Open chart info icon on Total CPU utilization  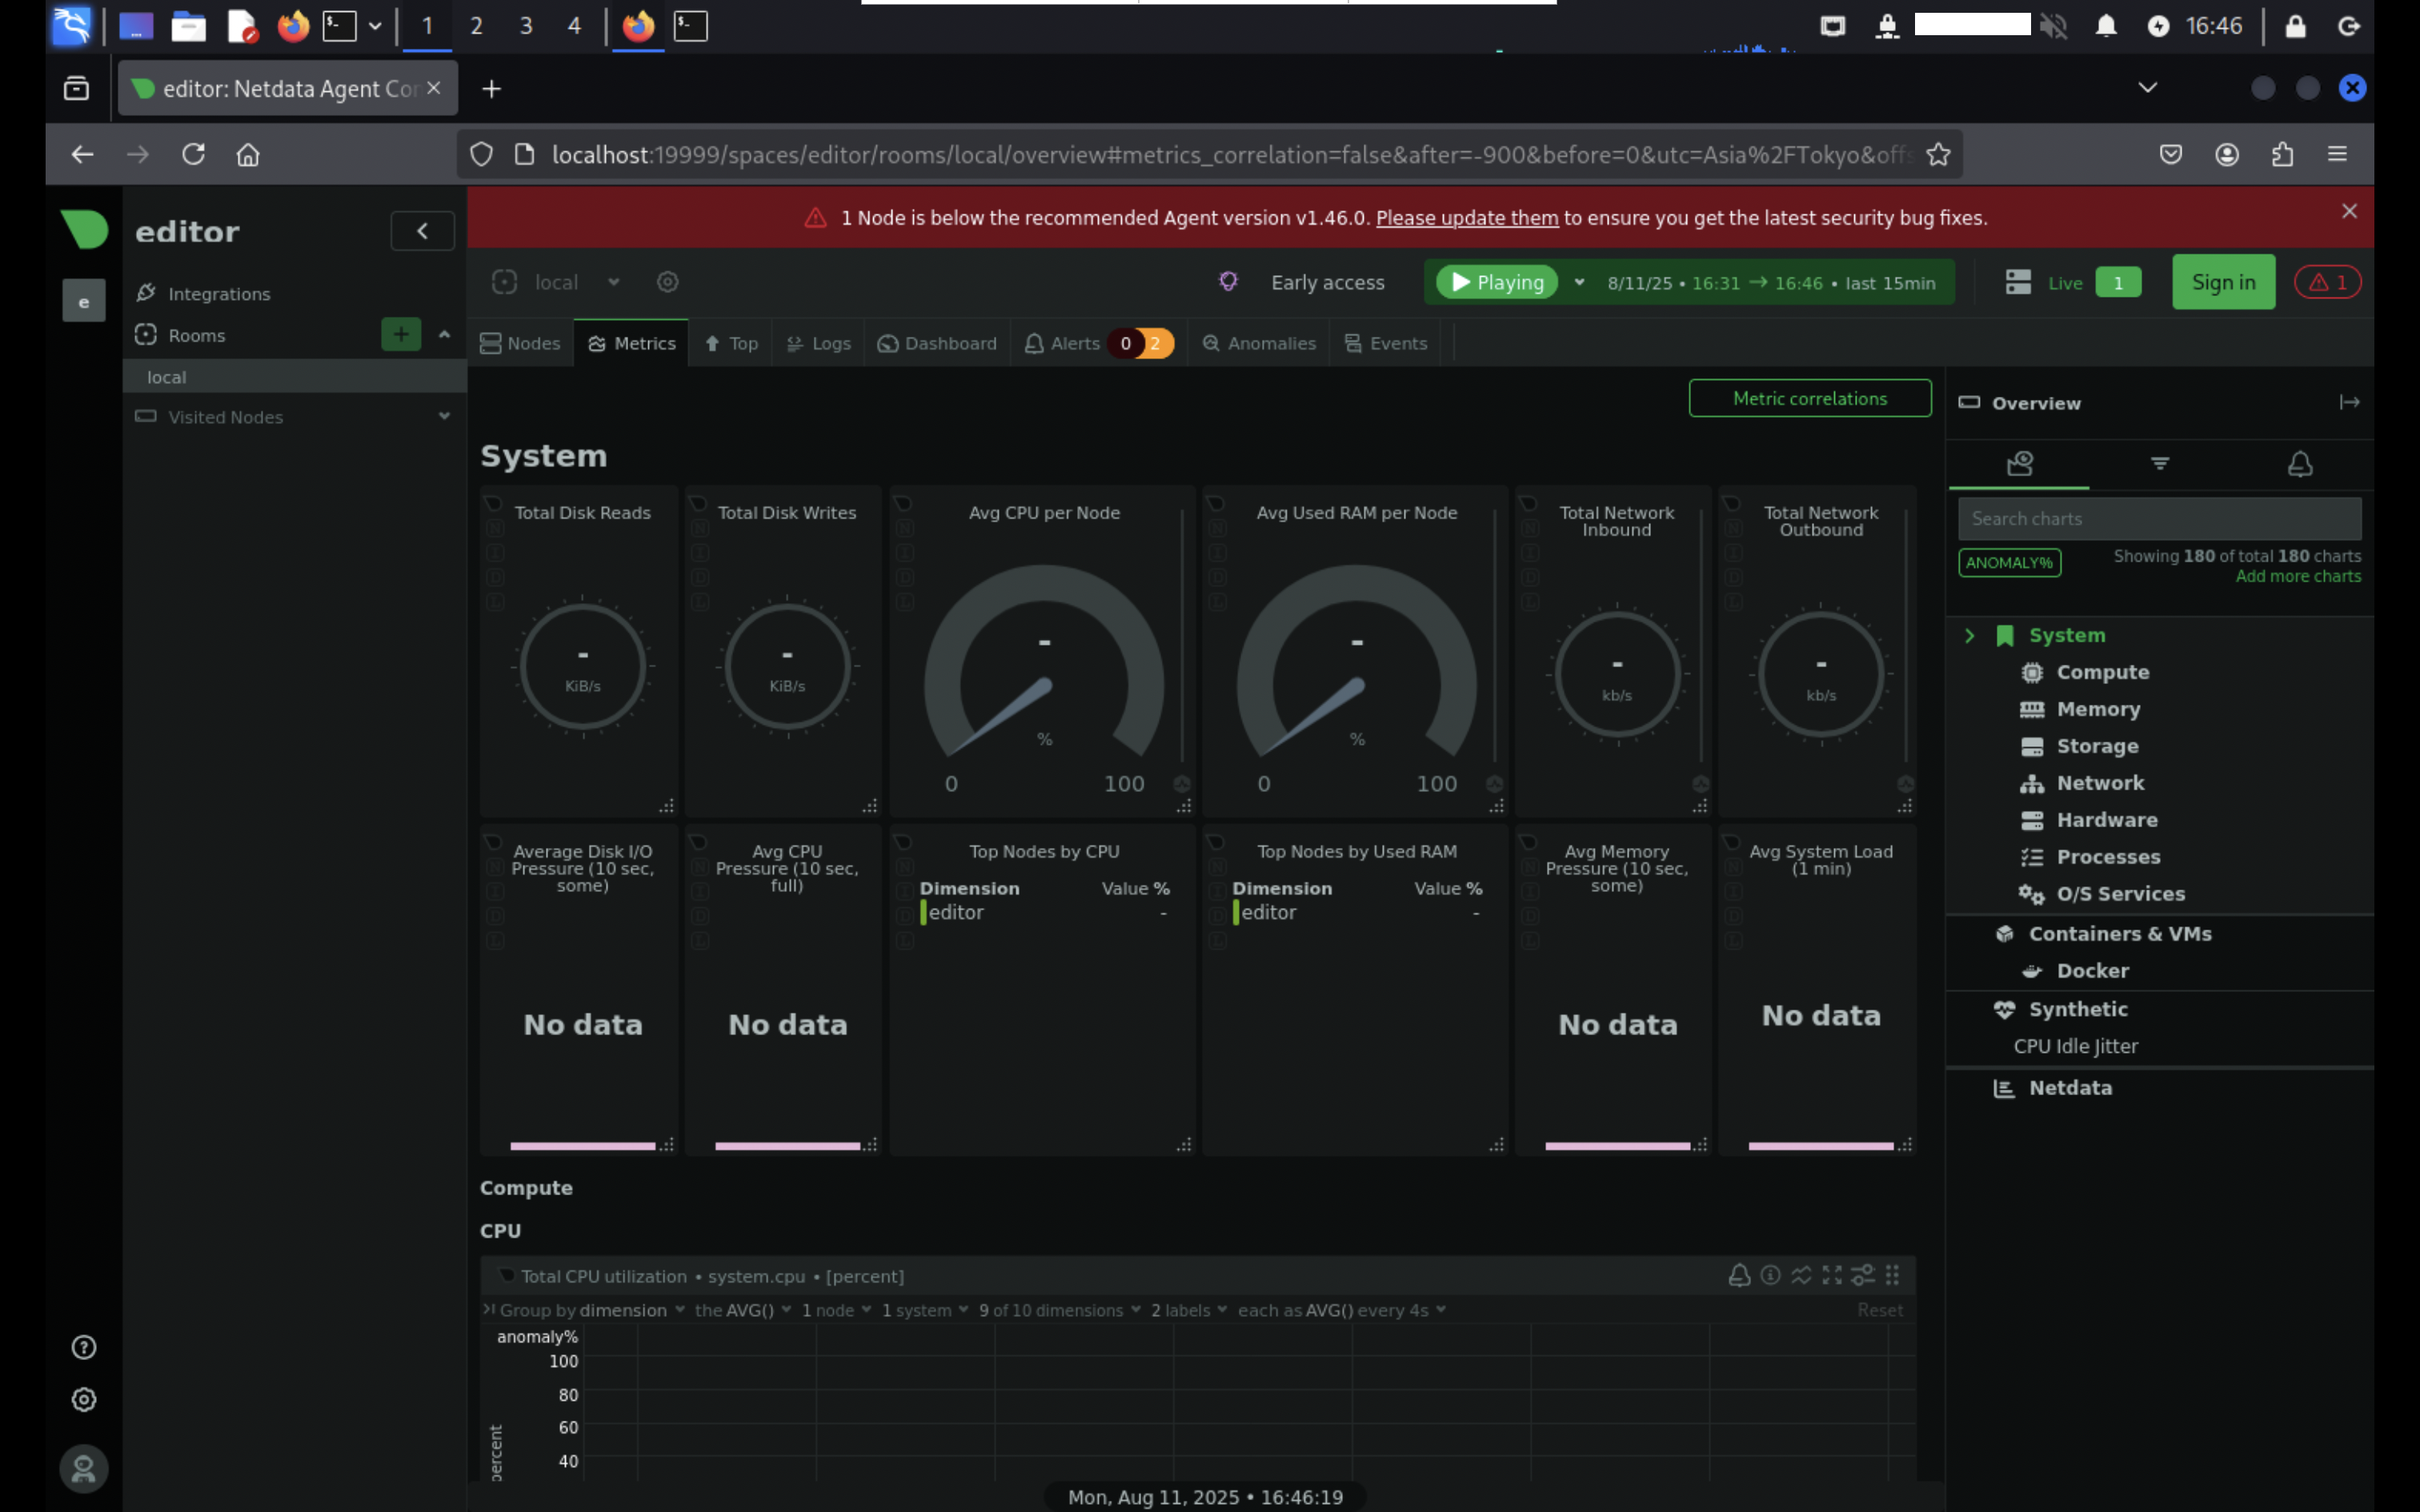(1770, 1275)
